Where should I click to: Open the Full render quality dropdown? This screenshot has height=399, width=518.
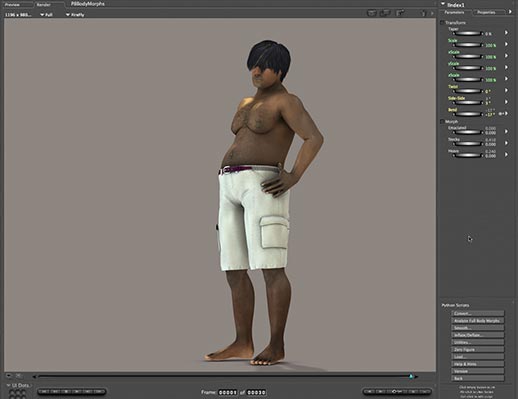click(x=46, y=15)
